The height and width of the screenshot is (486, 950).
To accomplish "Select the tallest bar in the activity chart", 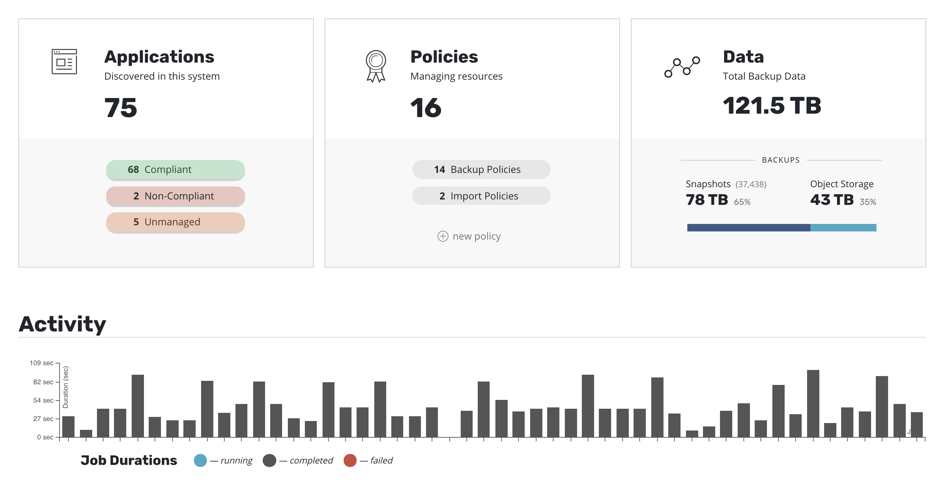I will pos(813,404).
